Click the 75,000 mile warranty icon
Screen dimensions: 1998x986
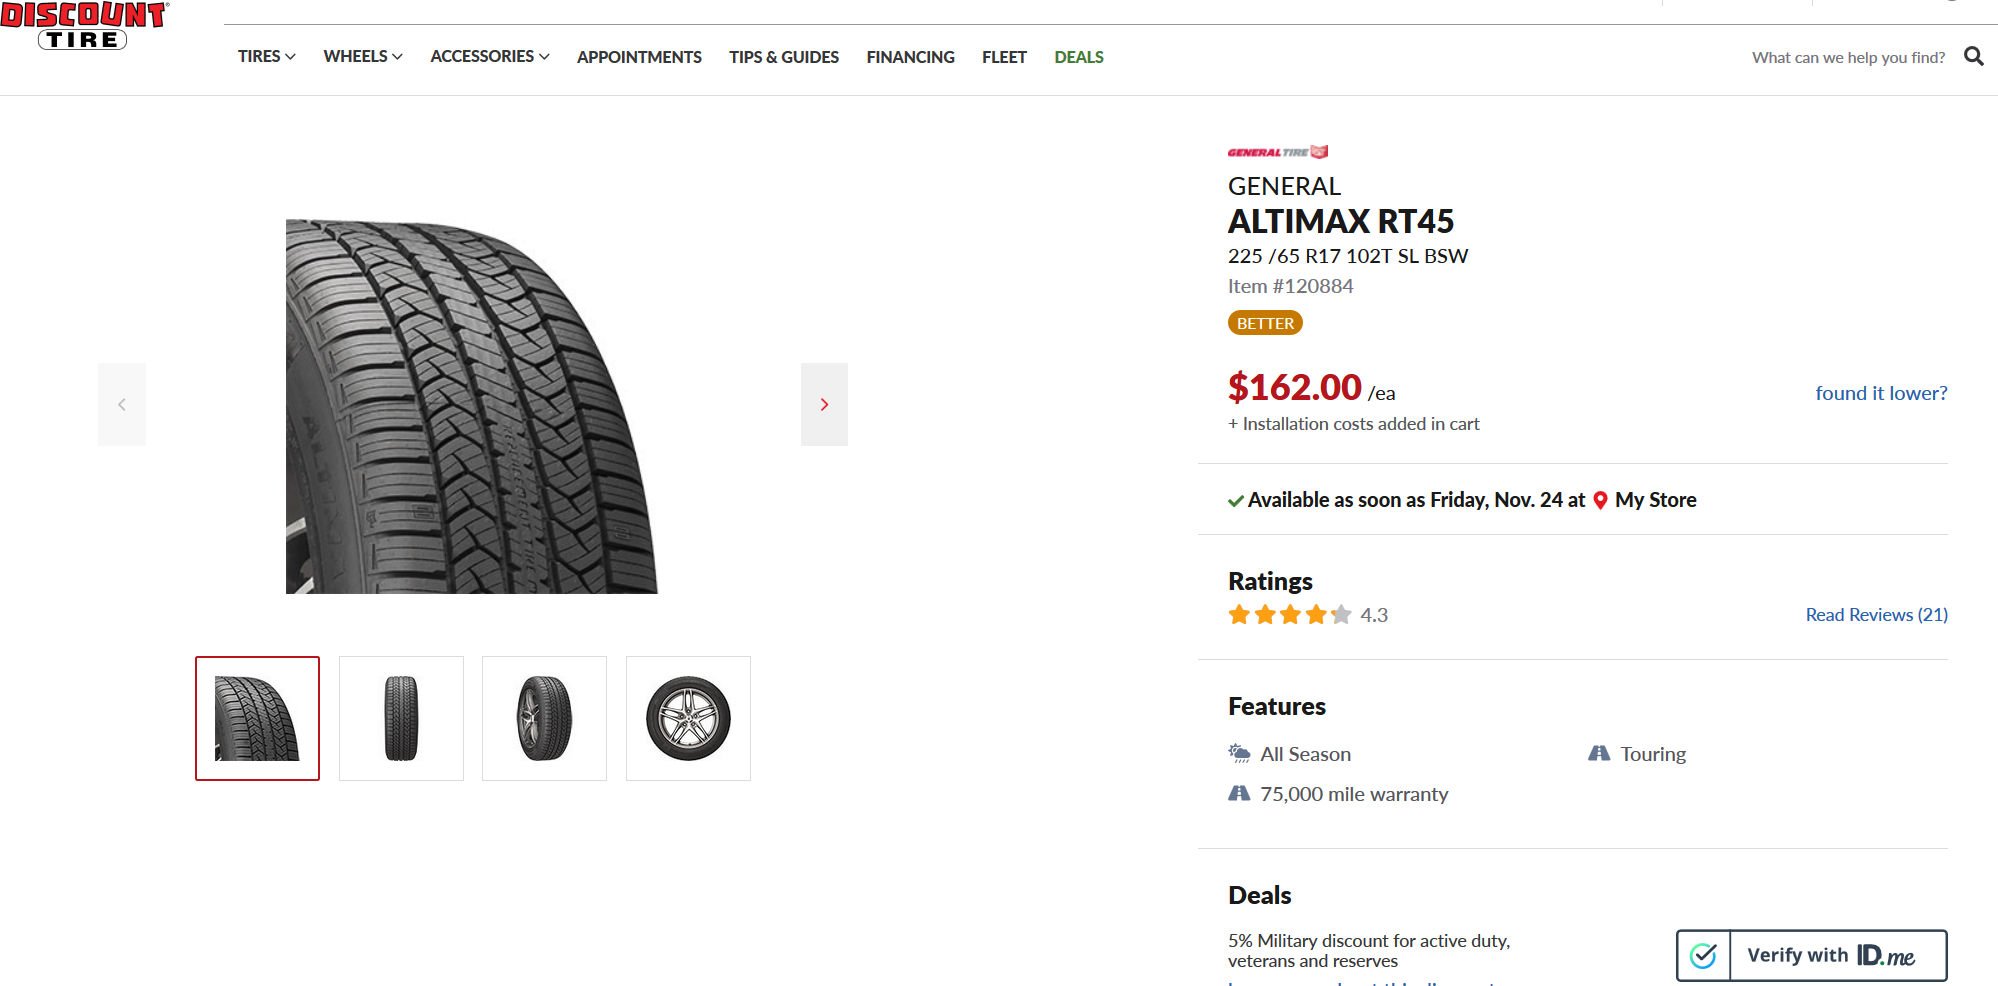[1238, 792]
